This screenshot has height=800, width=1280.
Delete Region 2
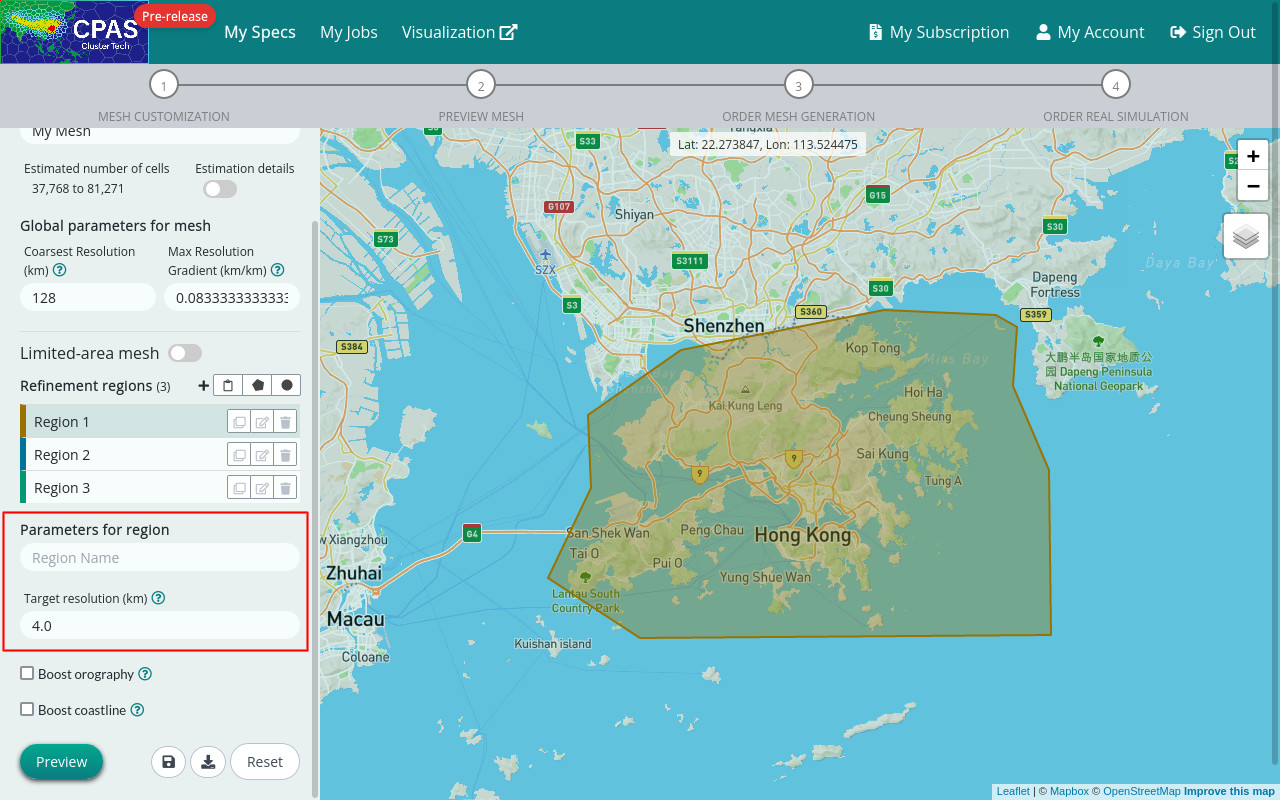285,455
